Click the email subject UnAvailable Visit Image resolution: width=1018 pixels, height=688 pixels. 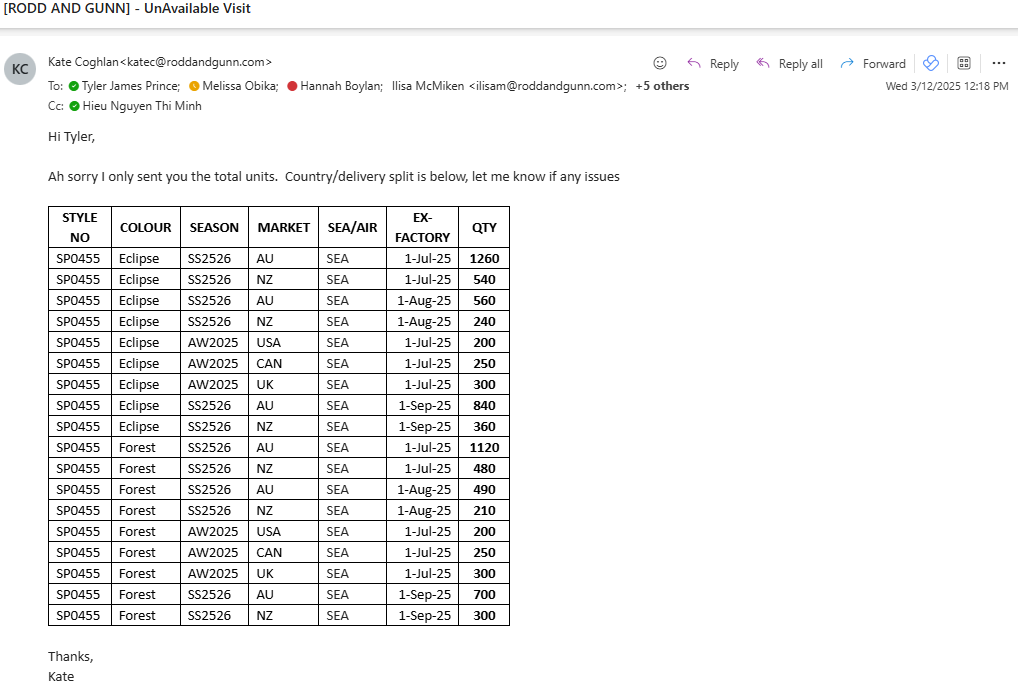(x=197, y=8)
